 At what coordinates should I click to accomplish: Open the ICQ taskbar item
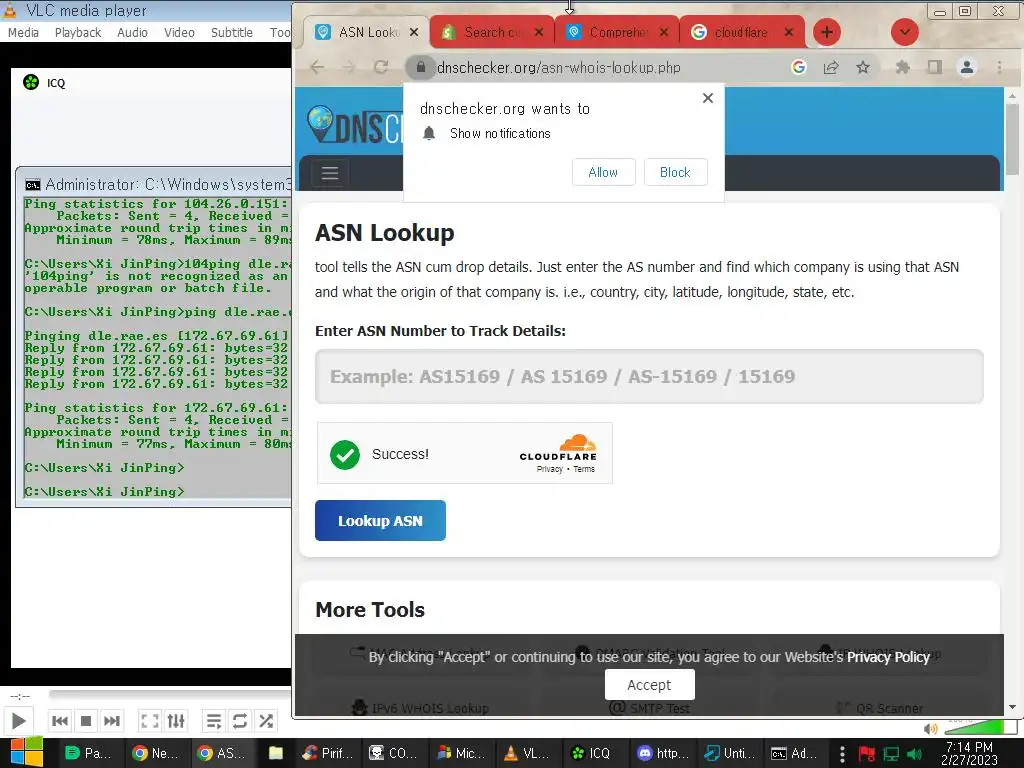[591, 754]
